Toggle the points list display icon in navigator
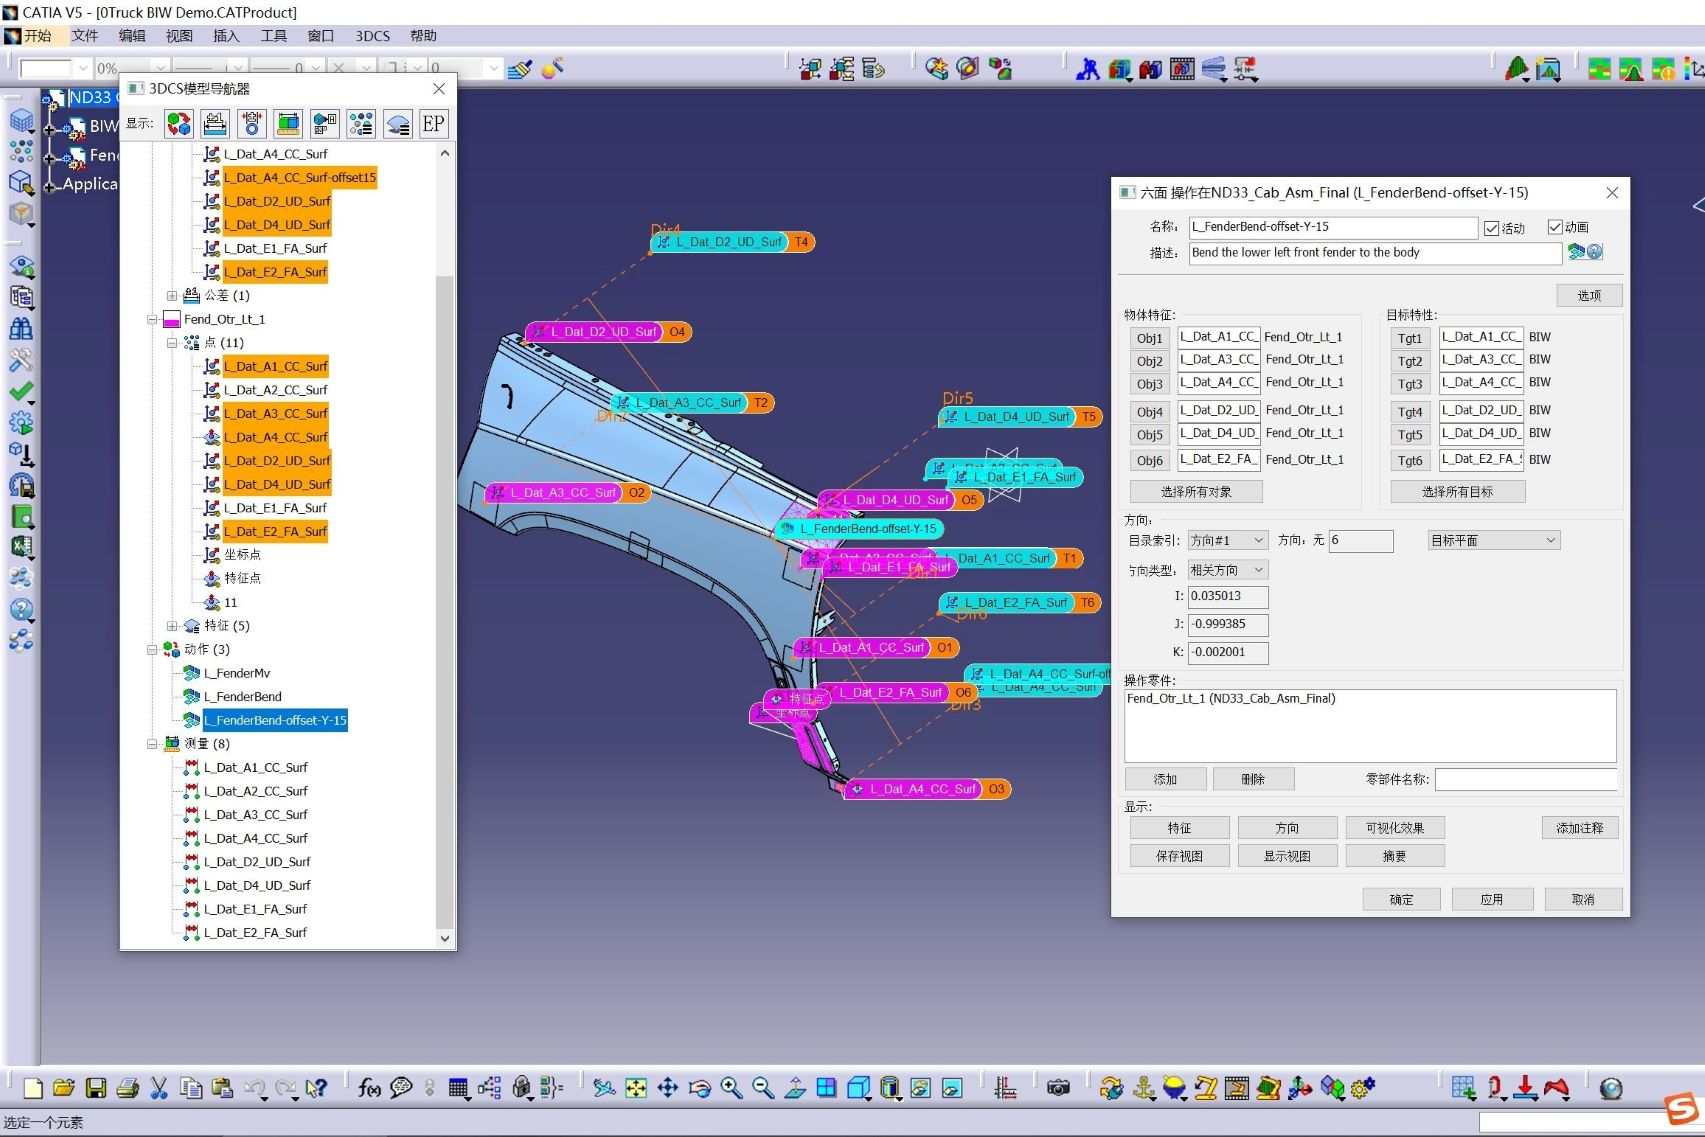The image size is (1705, 1137). point(361,124)
